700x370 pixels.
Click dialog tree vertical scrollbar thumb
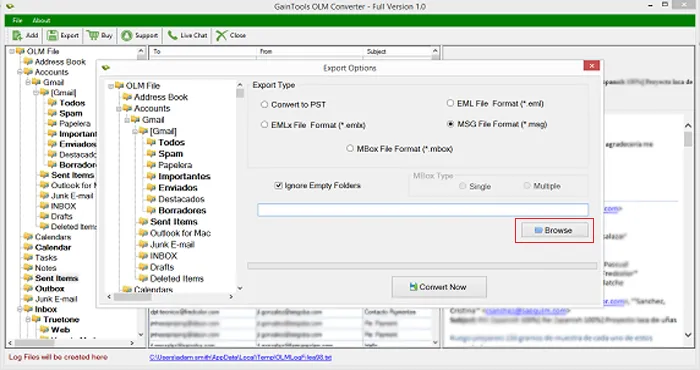pyautogui.click(x=240, y=93)
